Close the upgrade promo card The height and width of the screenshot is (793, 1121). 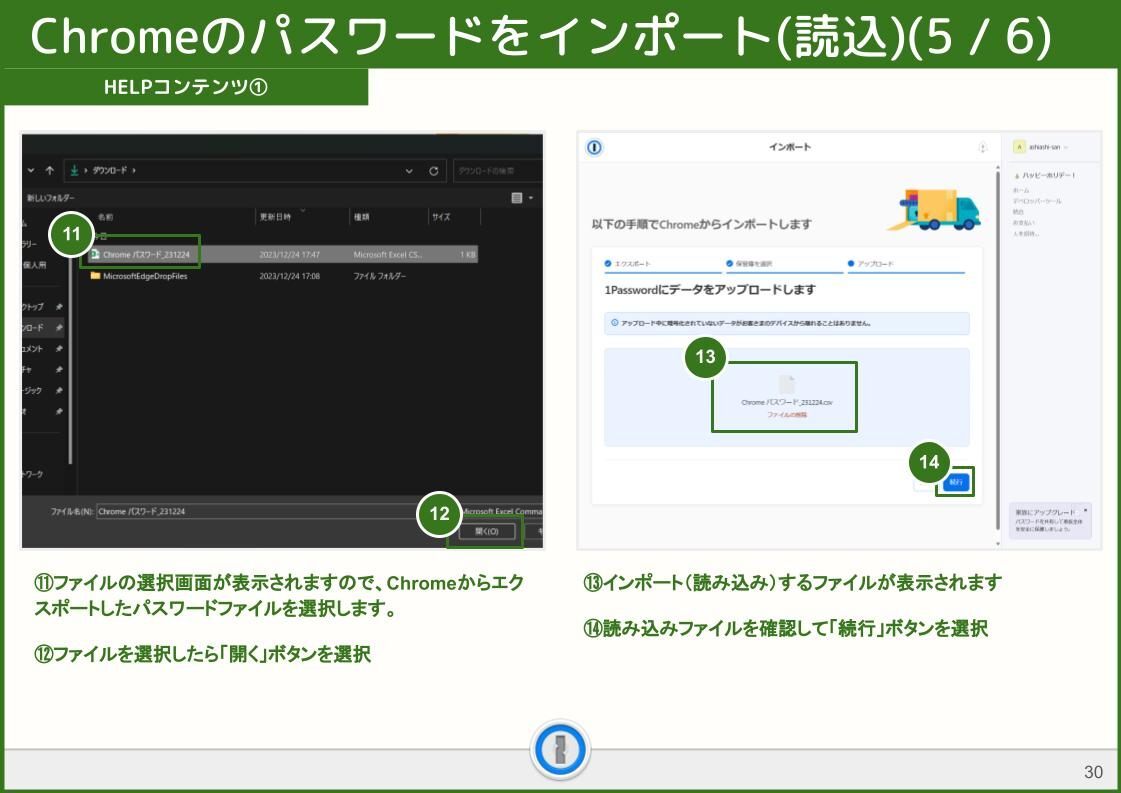pyautogui.click(x=1086, y=511)
